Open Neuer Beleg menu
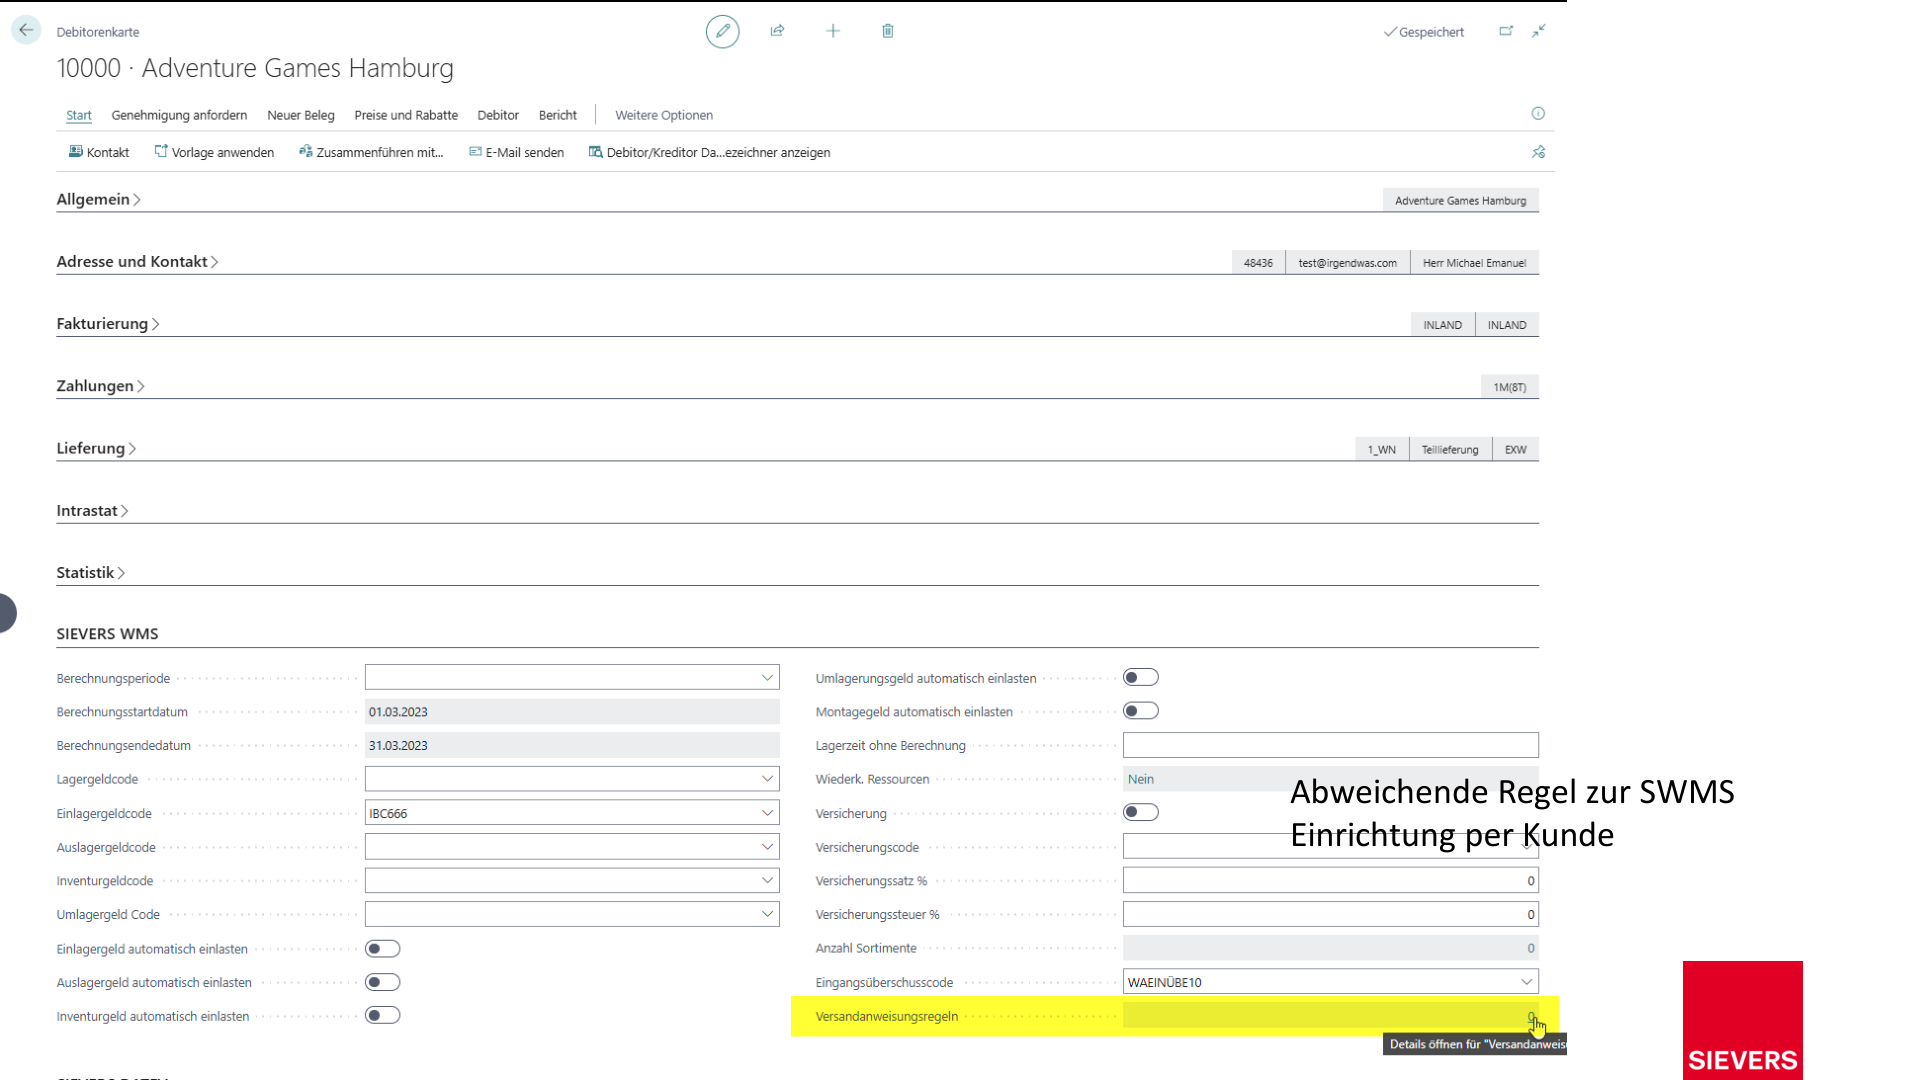The width and height of the screenshot is (1920, 1080). click(300, 115)
